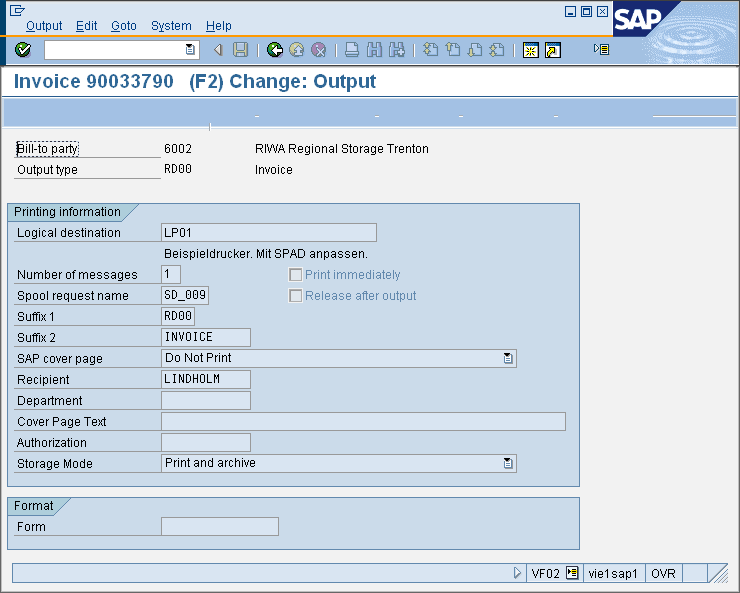Click the Find binoculars icon
Image resolution: width=740 pixels, height=593 pixels.
pos(374,50)
